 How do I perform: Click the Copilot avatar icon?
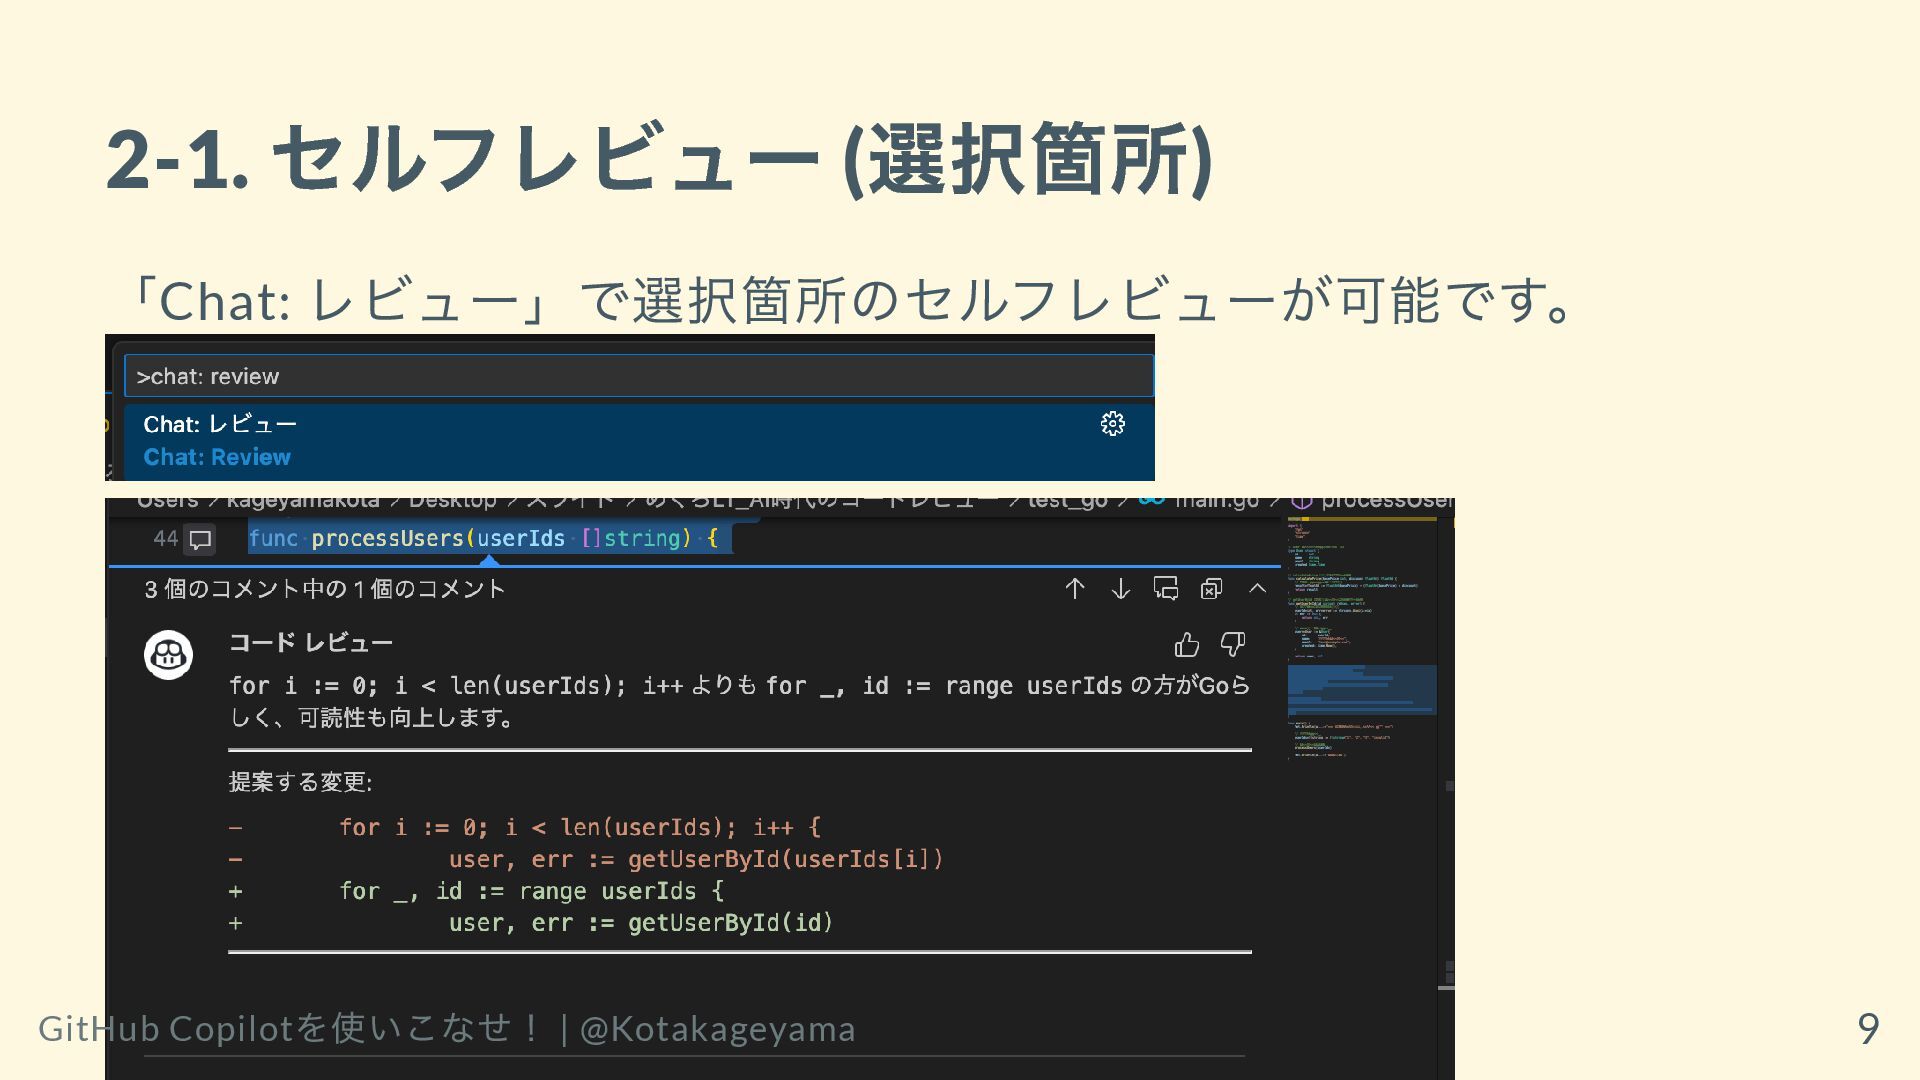click(168, 655)
